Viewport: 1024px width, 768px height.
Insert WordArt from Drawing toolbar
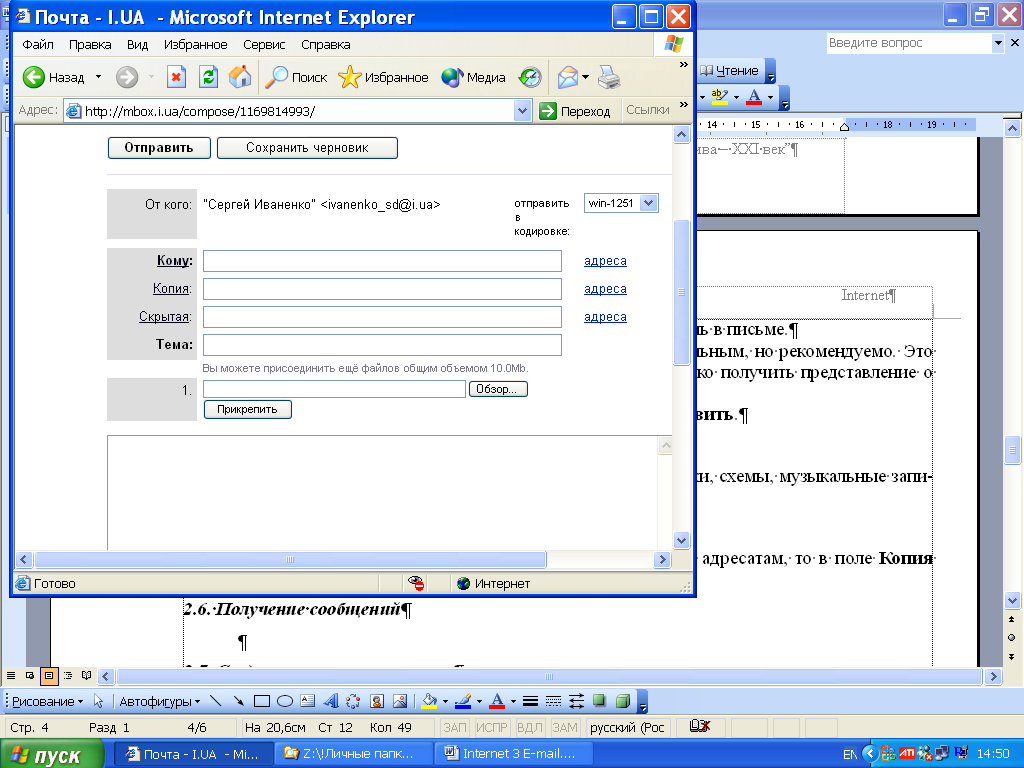330,701
